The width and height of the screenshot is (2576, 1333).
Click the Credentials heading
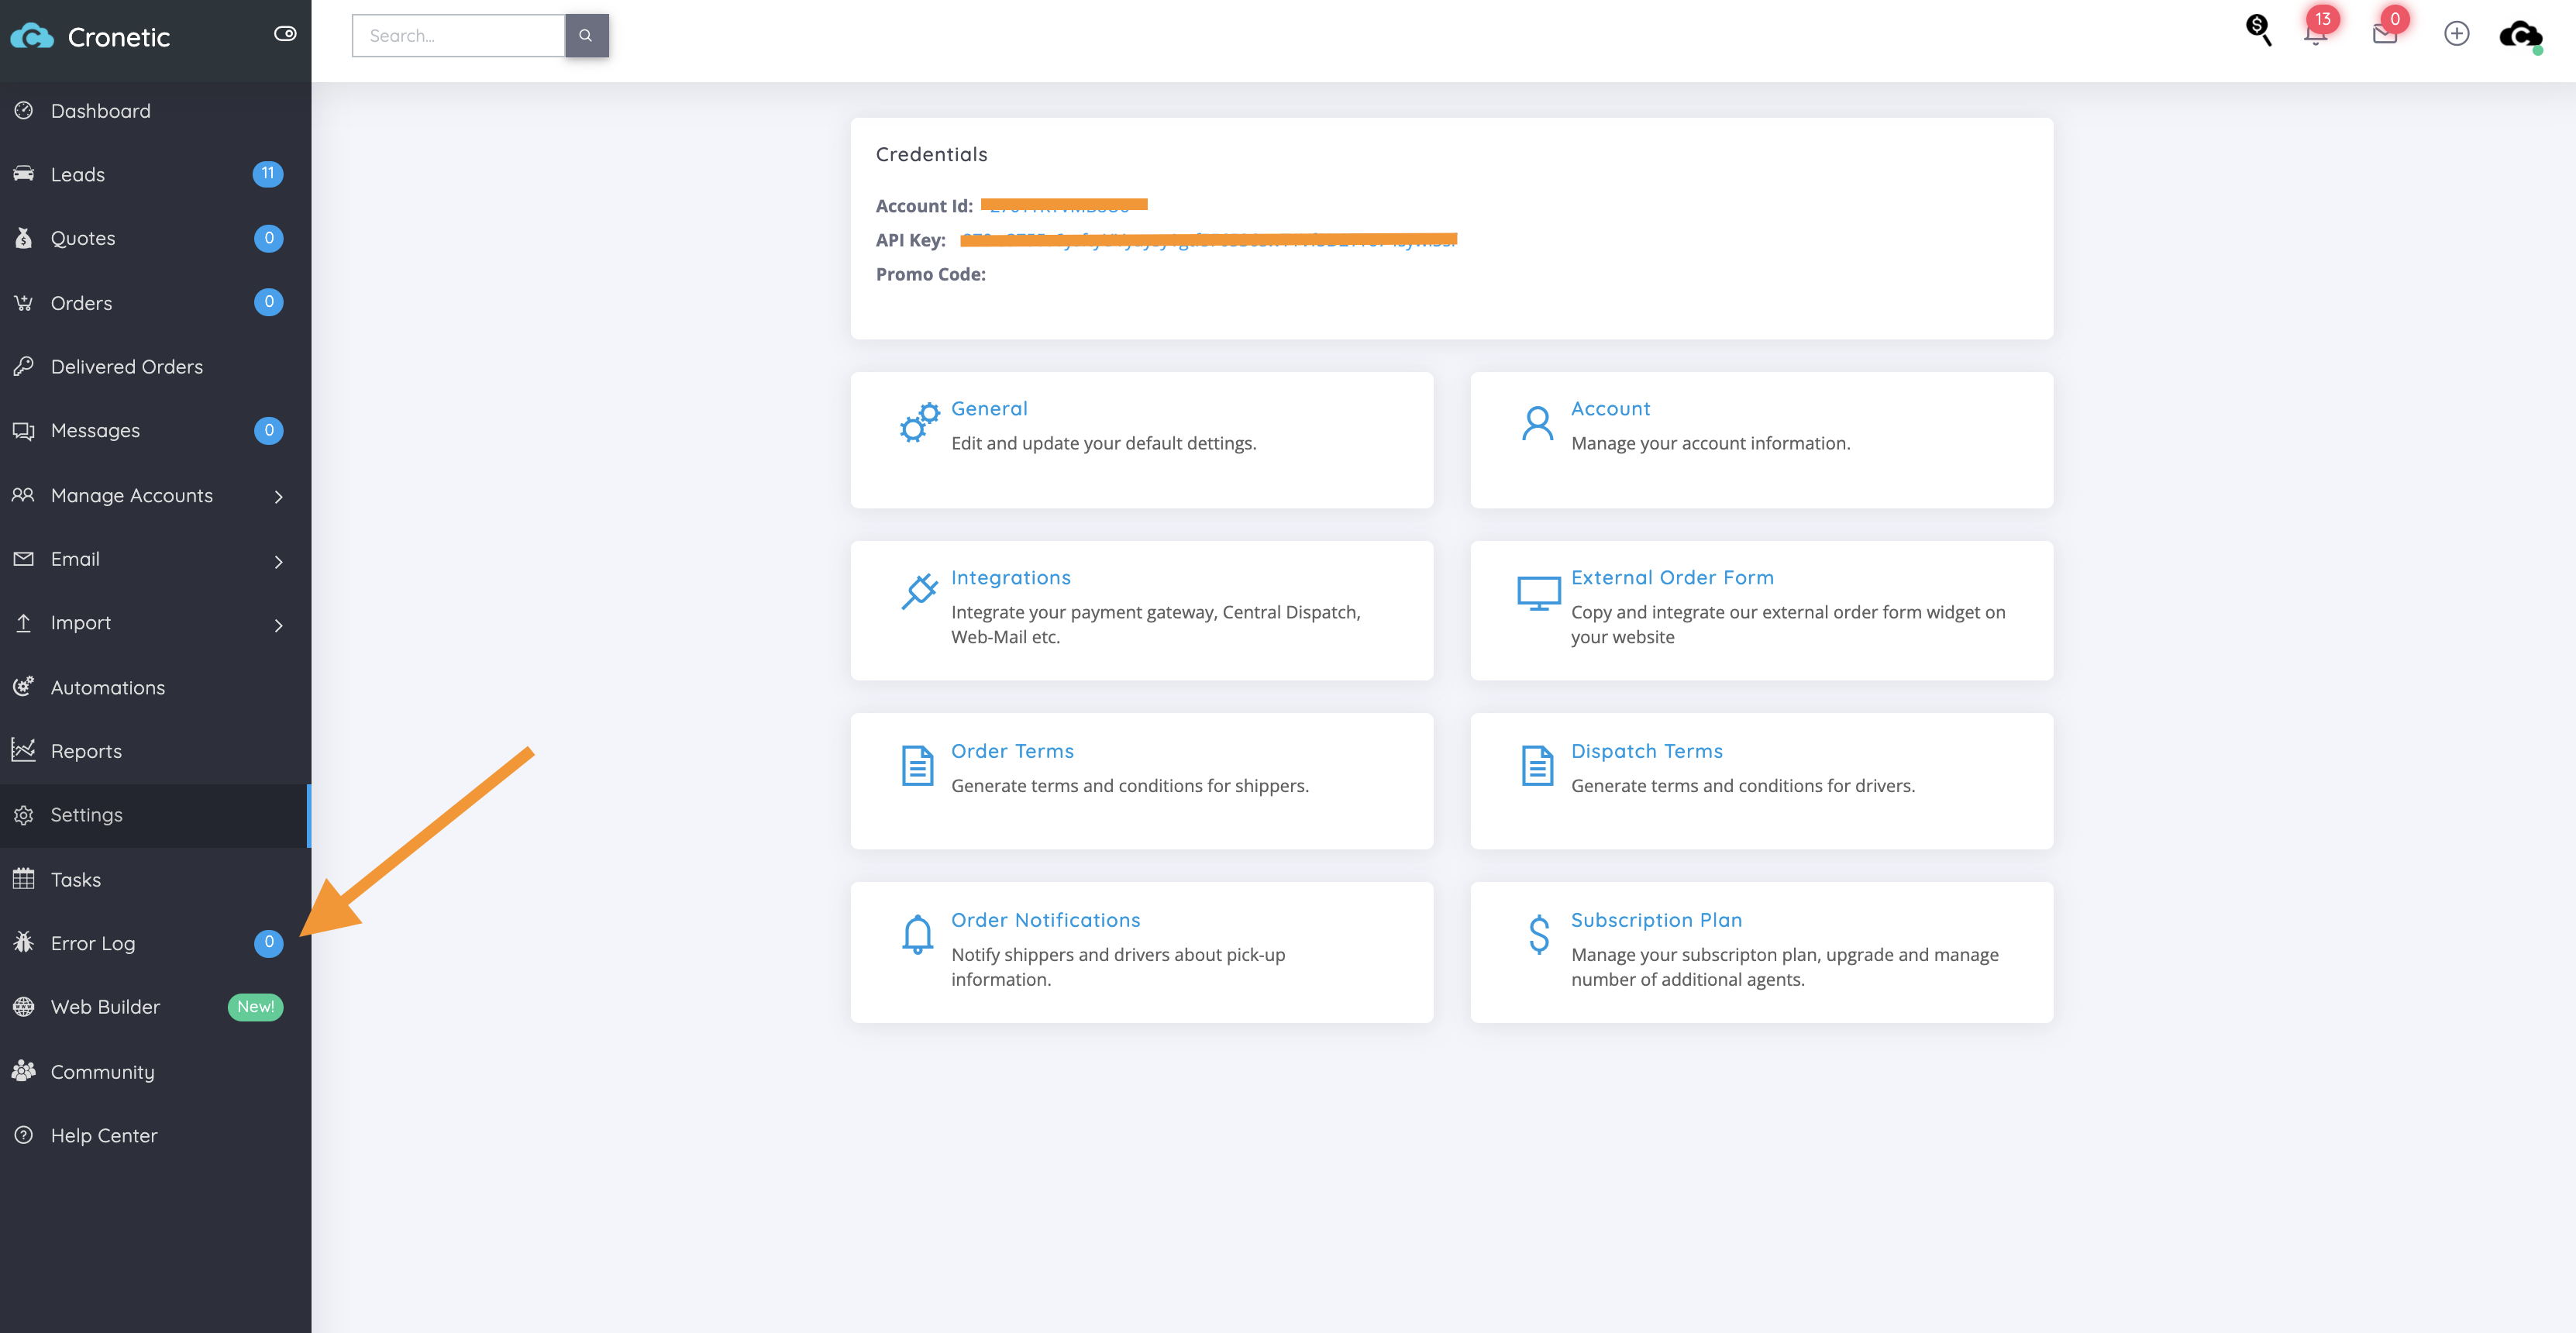coord(931,154)
